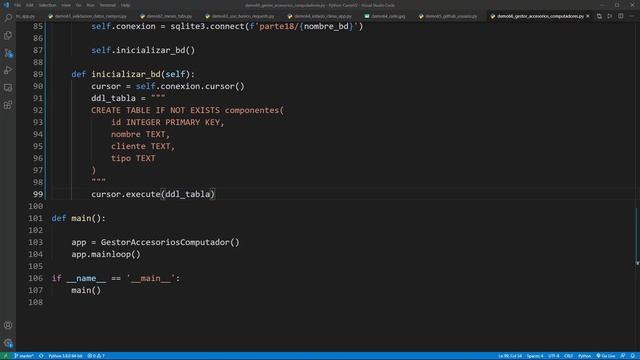Click the feedback icon in status bar
640x360 pixels.
tap(623, 356)
